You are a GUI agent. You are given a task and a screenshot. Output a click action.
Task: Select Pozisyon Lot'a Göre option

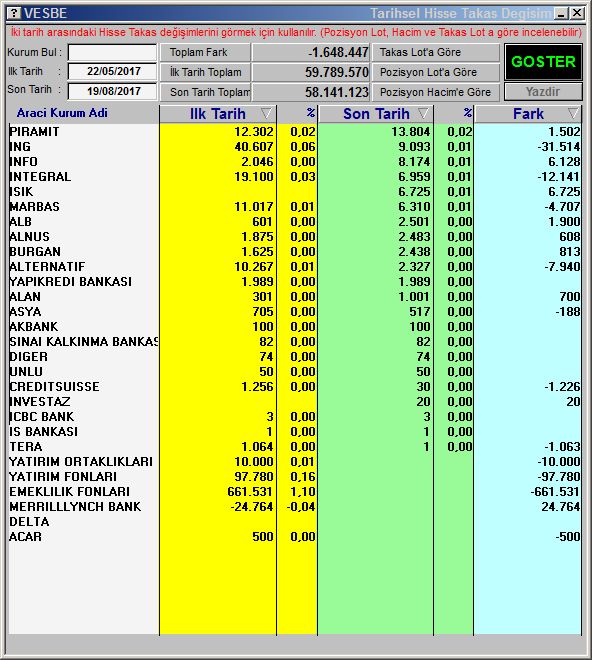(x=436, y=72)
